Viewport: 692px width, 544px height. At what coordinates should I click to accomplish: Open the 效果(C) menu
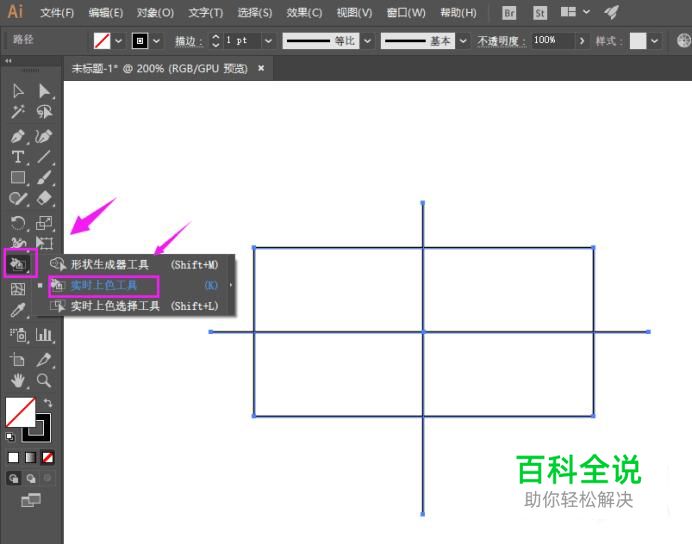pos(304,12)
